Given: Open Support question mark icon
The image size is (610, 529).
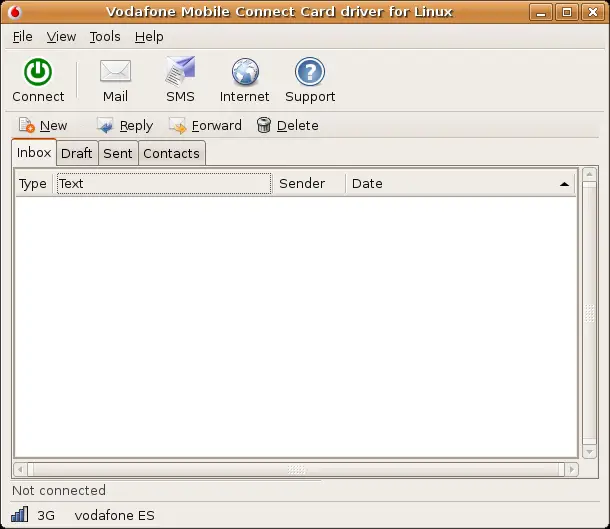Looking at the screenshot, I should pos(310,72).
